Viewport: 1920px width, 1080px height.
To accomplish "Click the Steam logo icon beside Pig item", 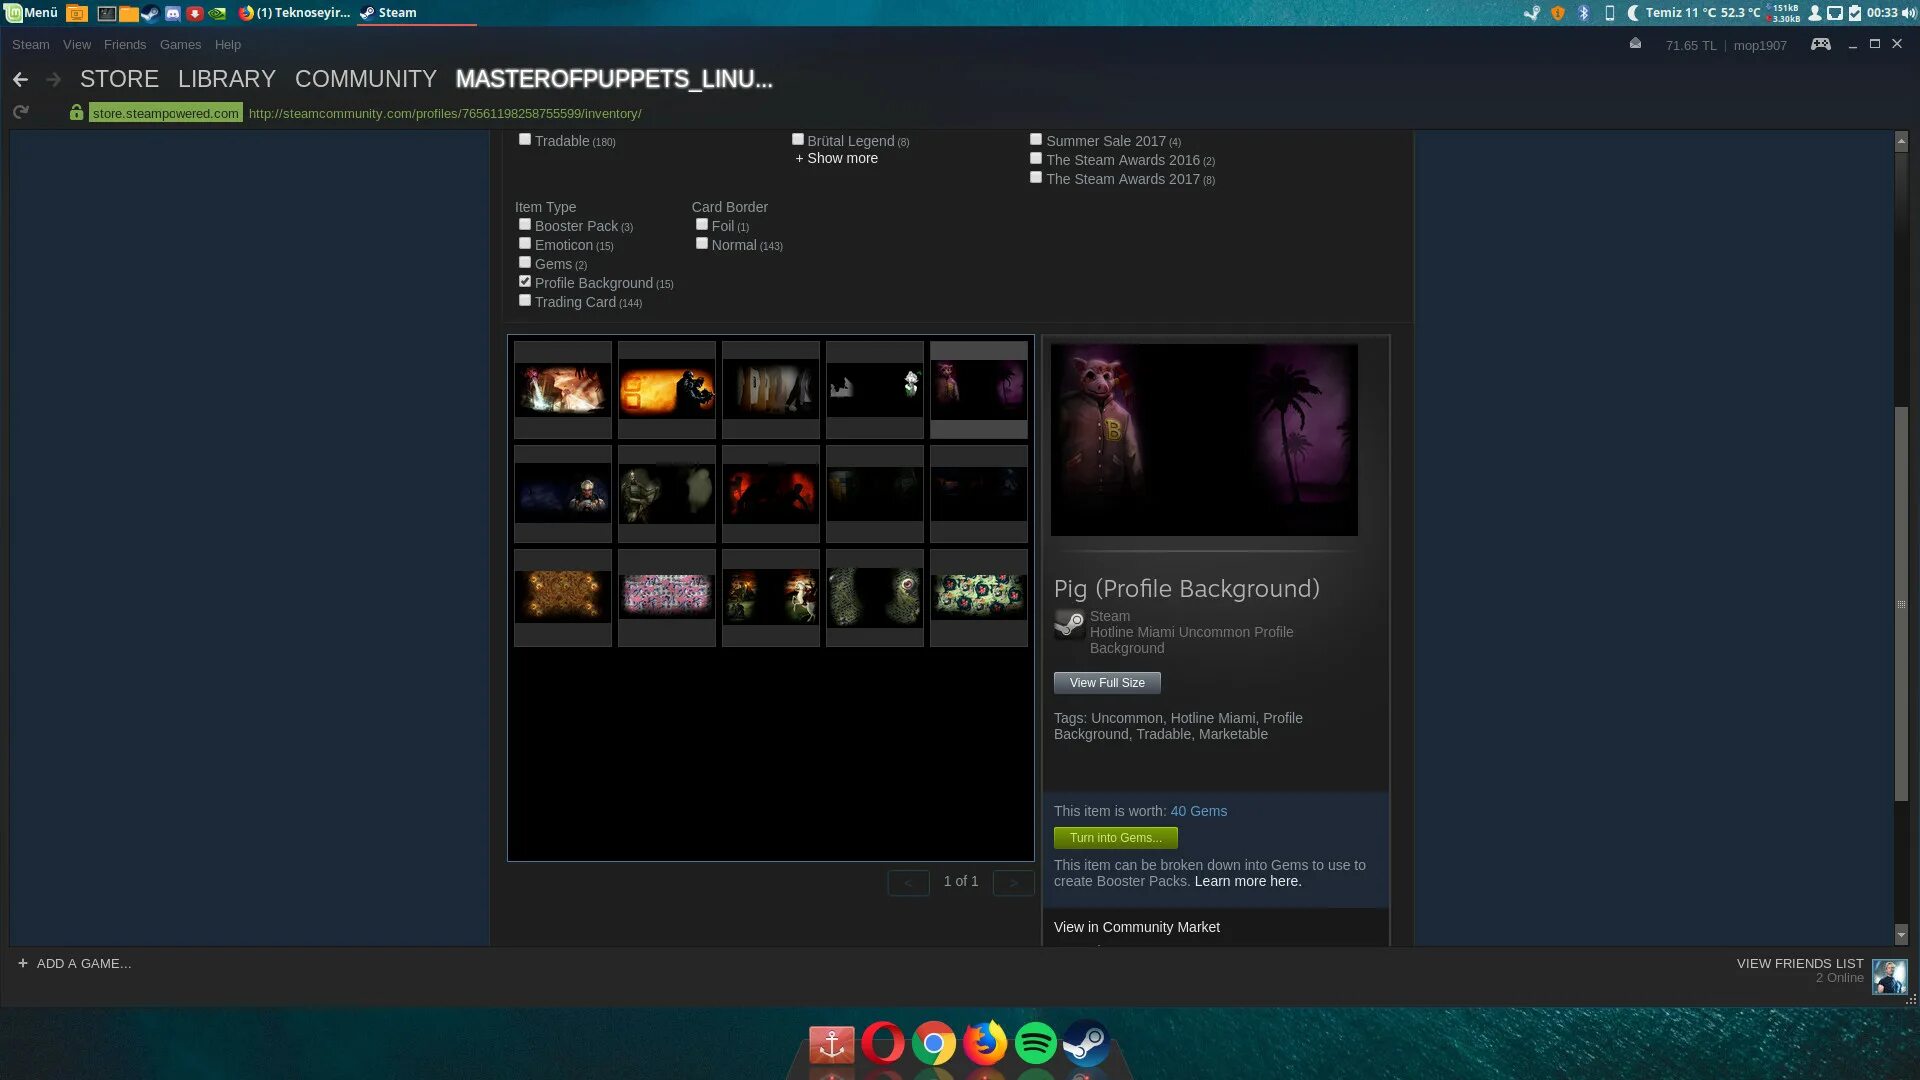I will (x=1069, y=625).
